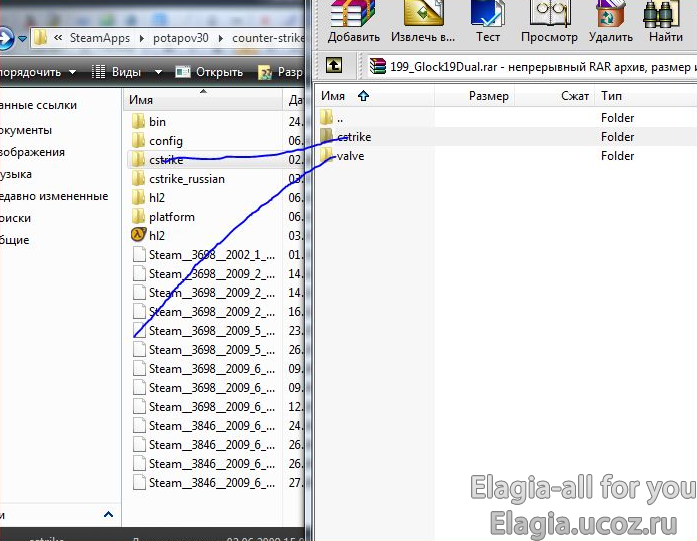
Task: Navigate to SteamApps in breadcrumb
Action: click(100, 38)
